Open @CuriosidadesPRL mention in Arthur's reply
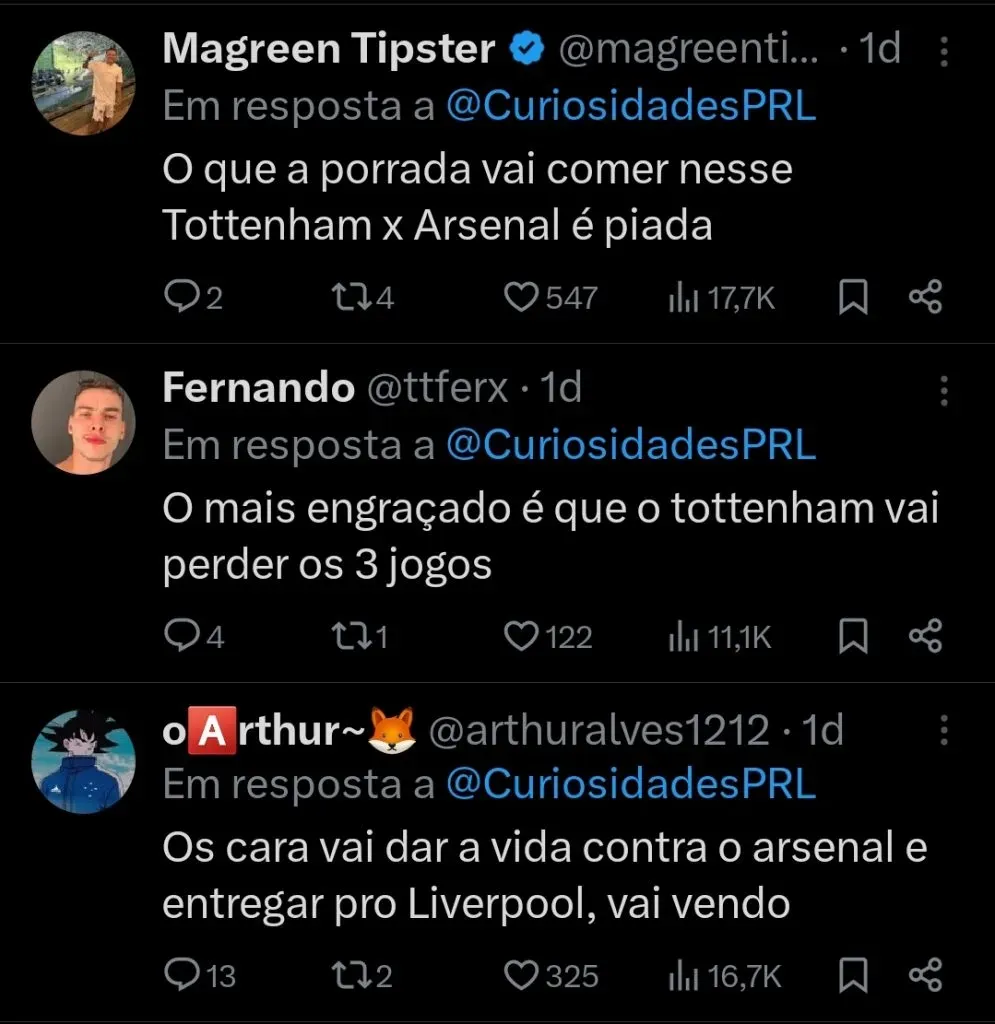This screenshot has height=1024, width=995. (x=630, y=785)
